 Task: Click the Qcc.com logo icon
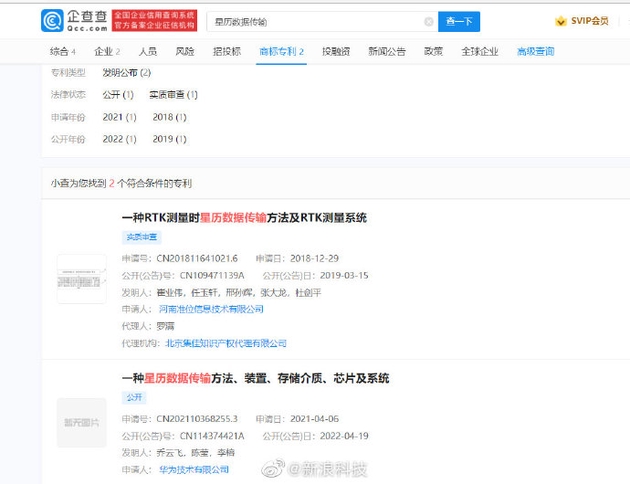coord(52,20)
